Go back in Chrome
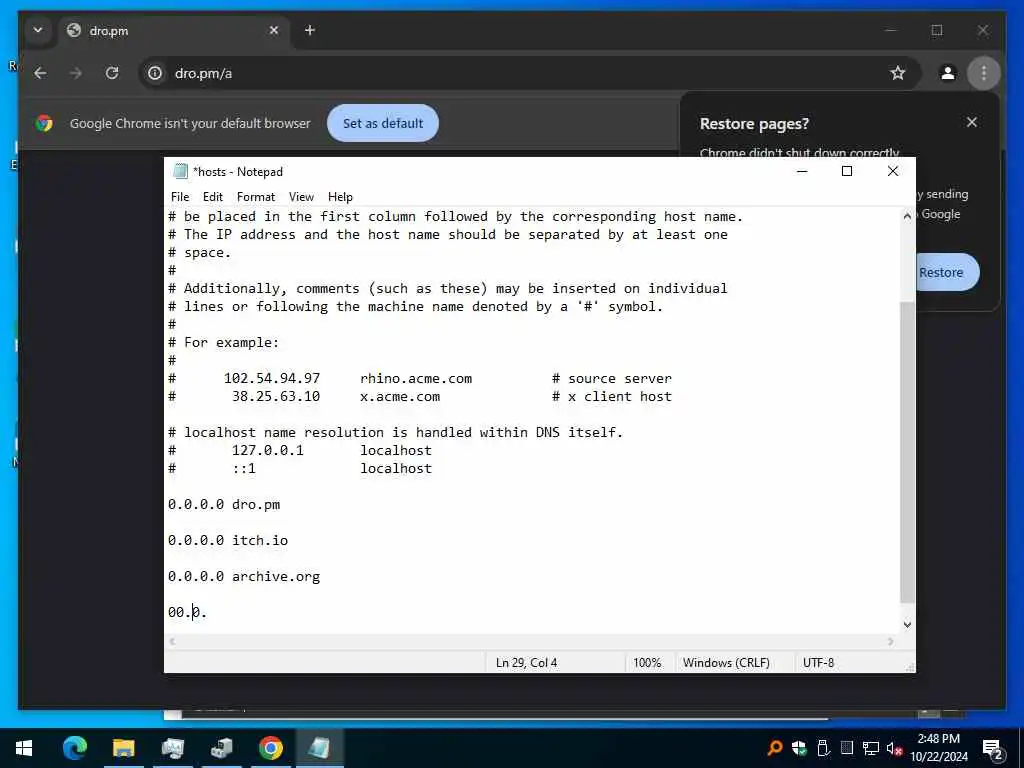 point(40,73)
